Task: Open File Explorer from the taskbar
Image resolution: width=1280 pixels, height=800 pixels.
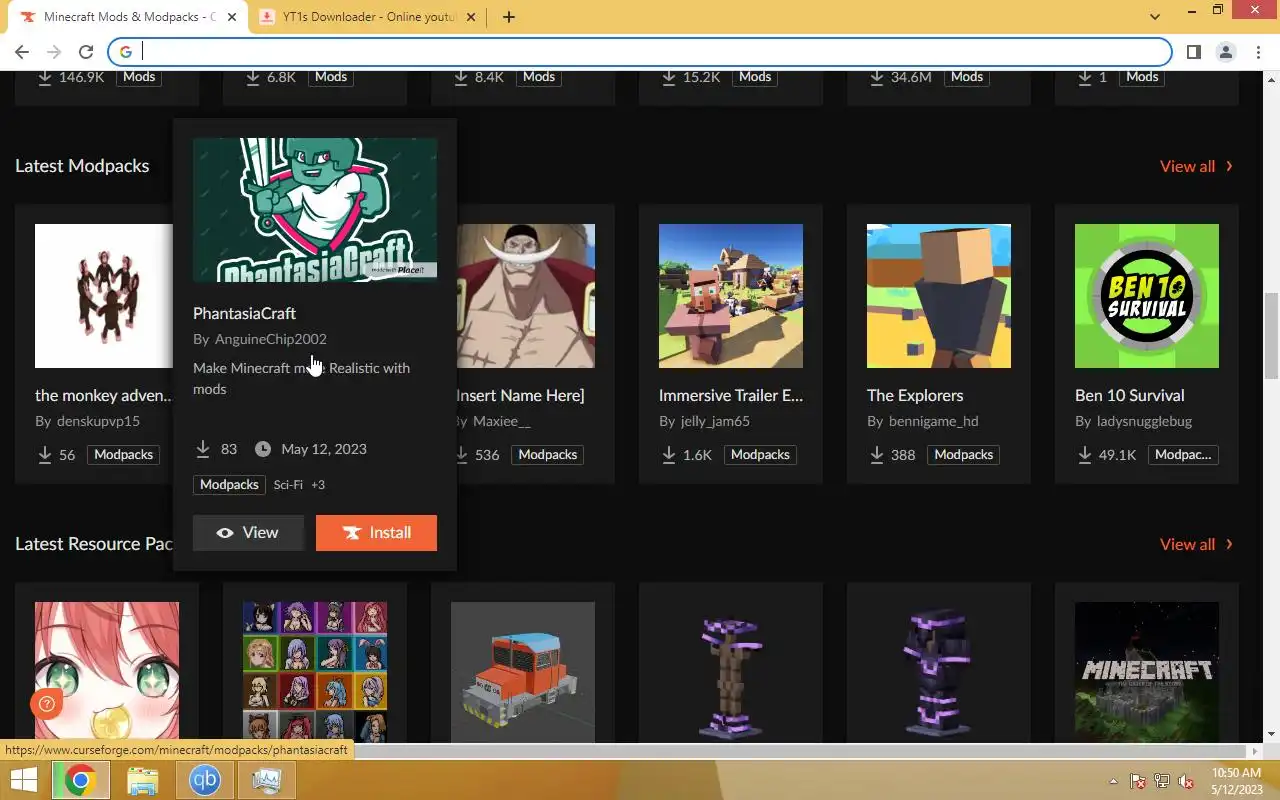Action: tap(143, 780)
